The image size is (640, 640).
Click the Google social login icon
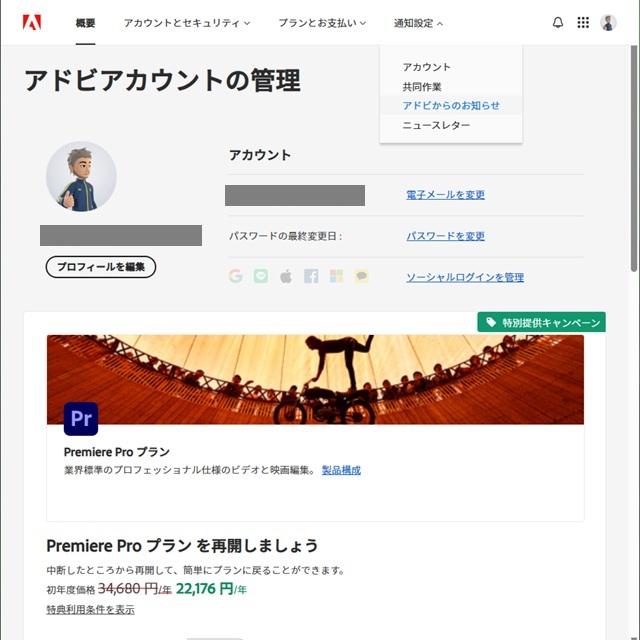coord(236,276)
